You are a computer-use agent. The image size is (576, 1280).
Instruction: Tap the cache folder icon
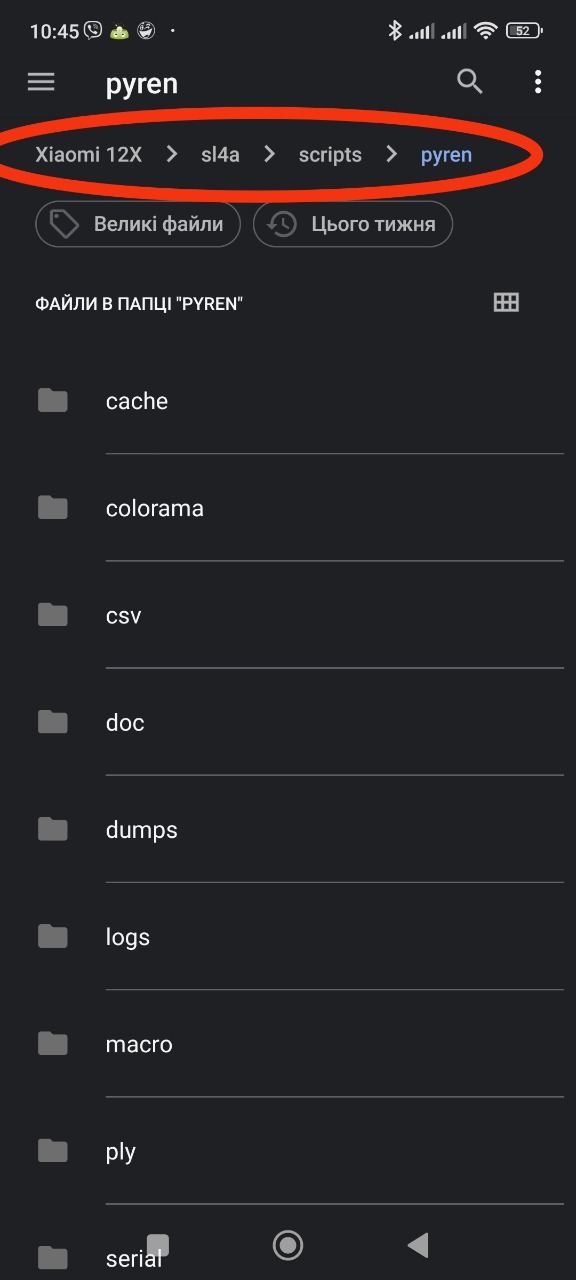(53, 401)
